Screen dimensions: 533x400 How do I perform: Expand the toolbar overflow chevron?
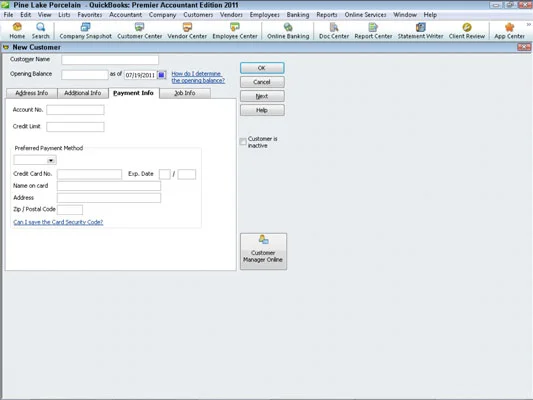(529, 25)
